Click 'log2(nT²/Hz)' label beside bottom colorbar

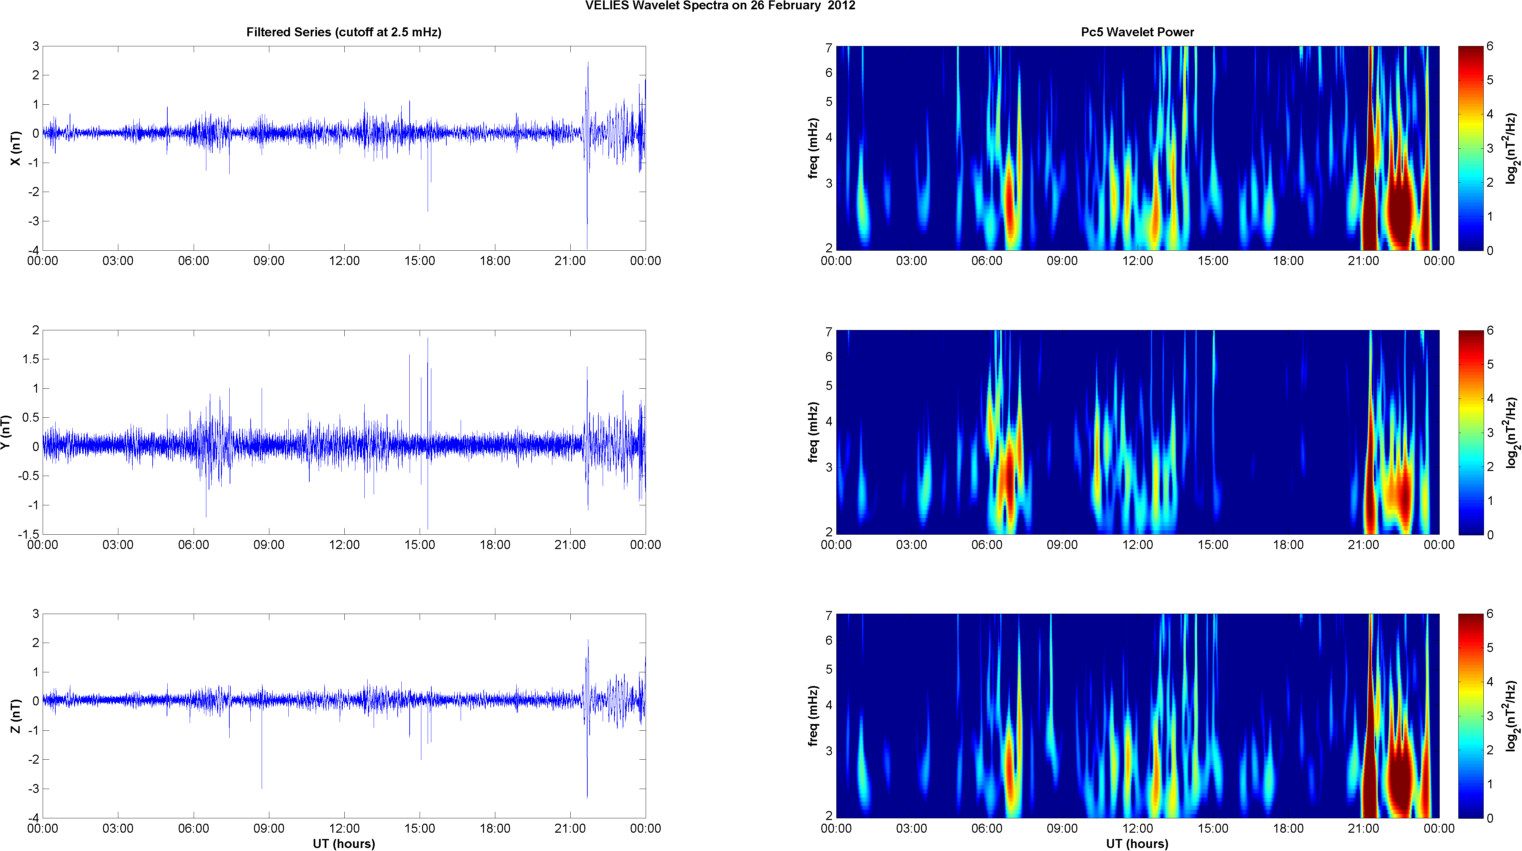[x=1513, y=716]
